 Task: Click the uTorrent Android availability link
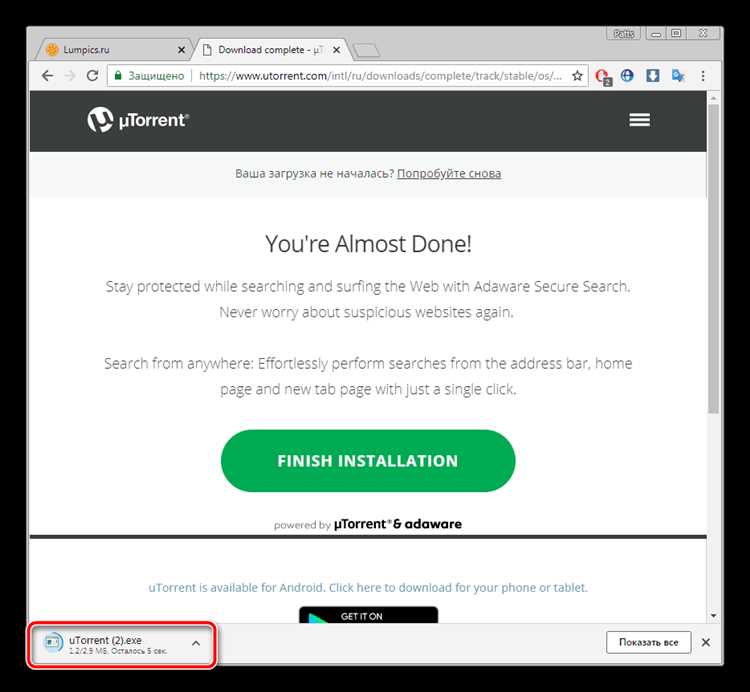[368, 587]
